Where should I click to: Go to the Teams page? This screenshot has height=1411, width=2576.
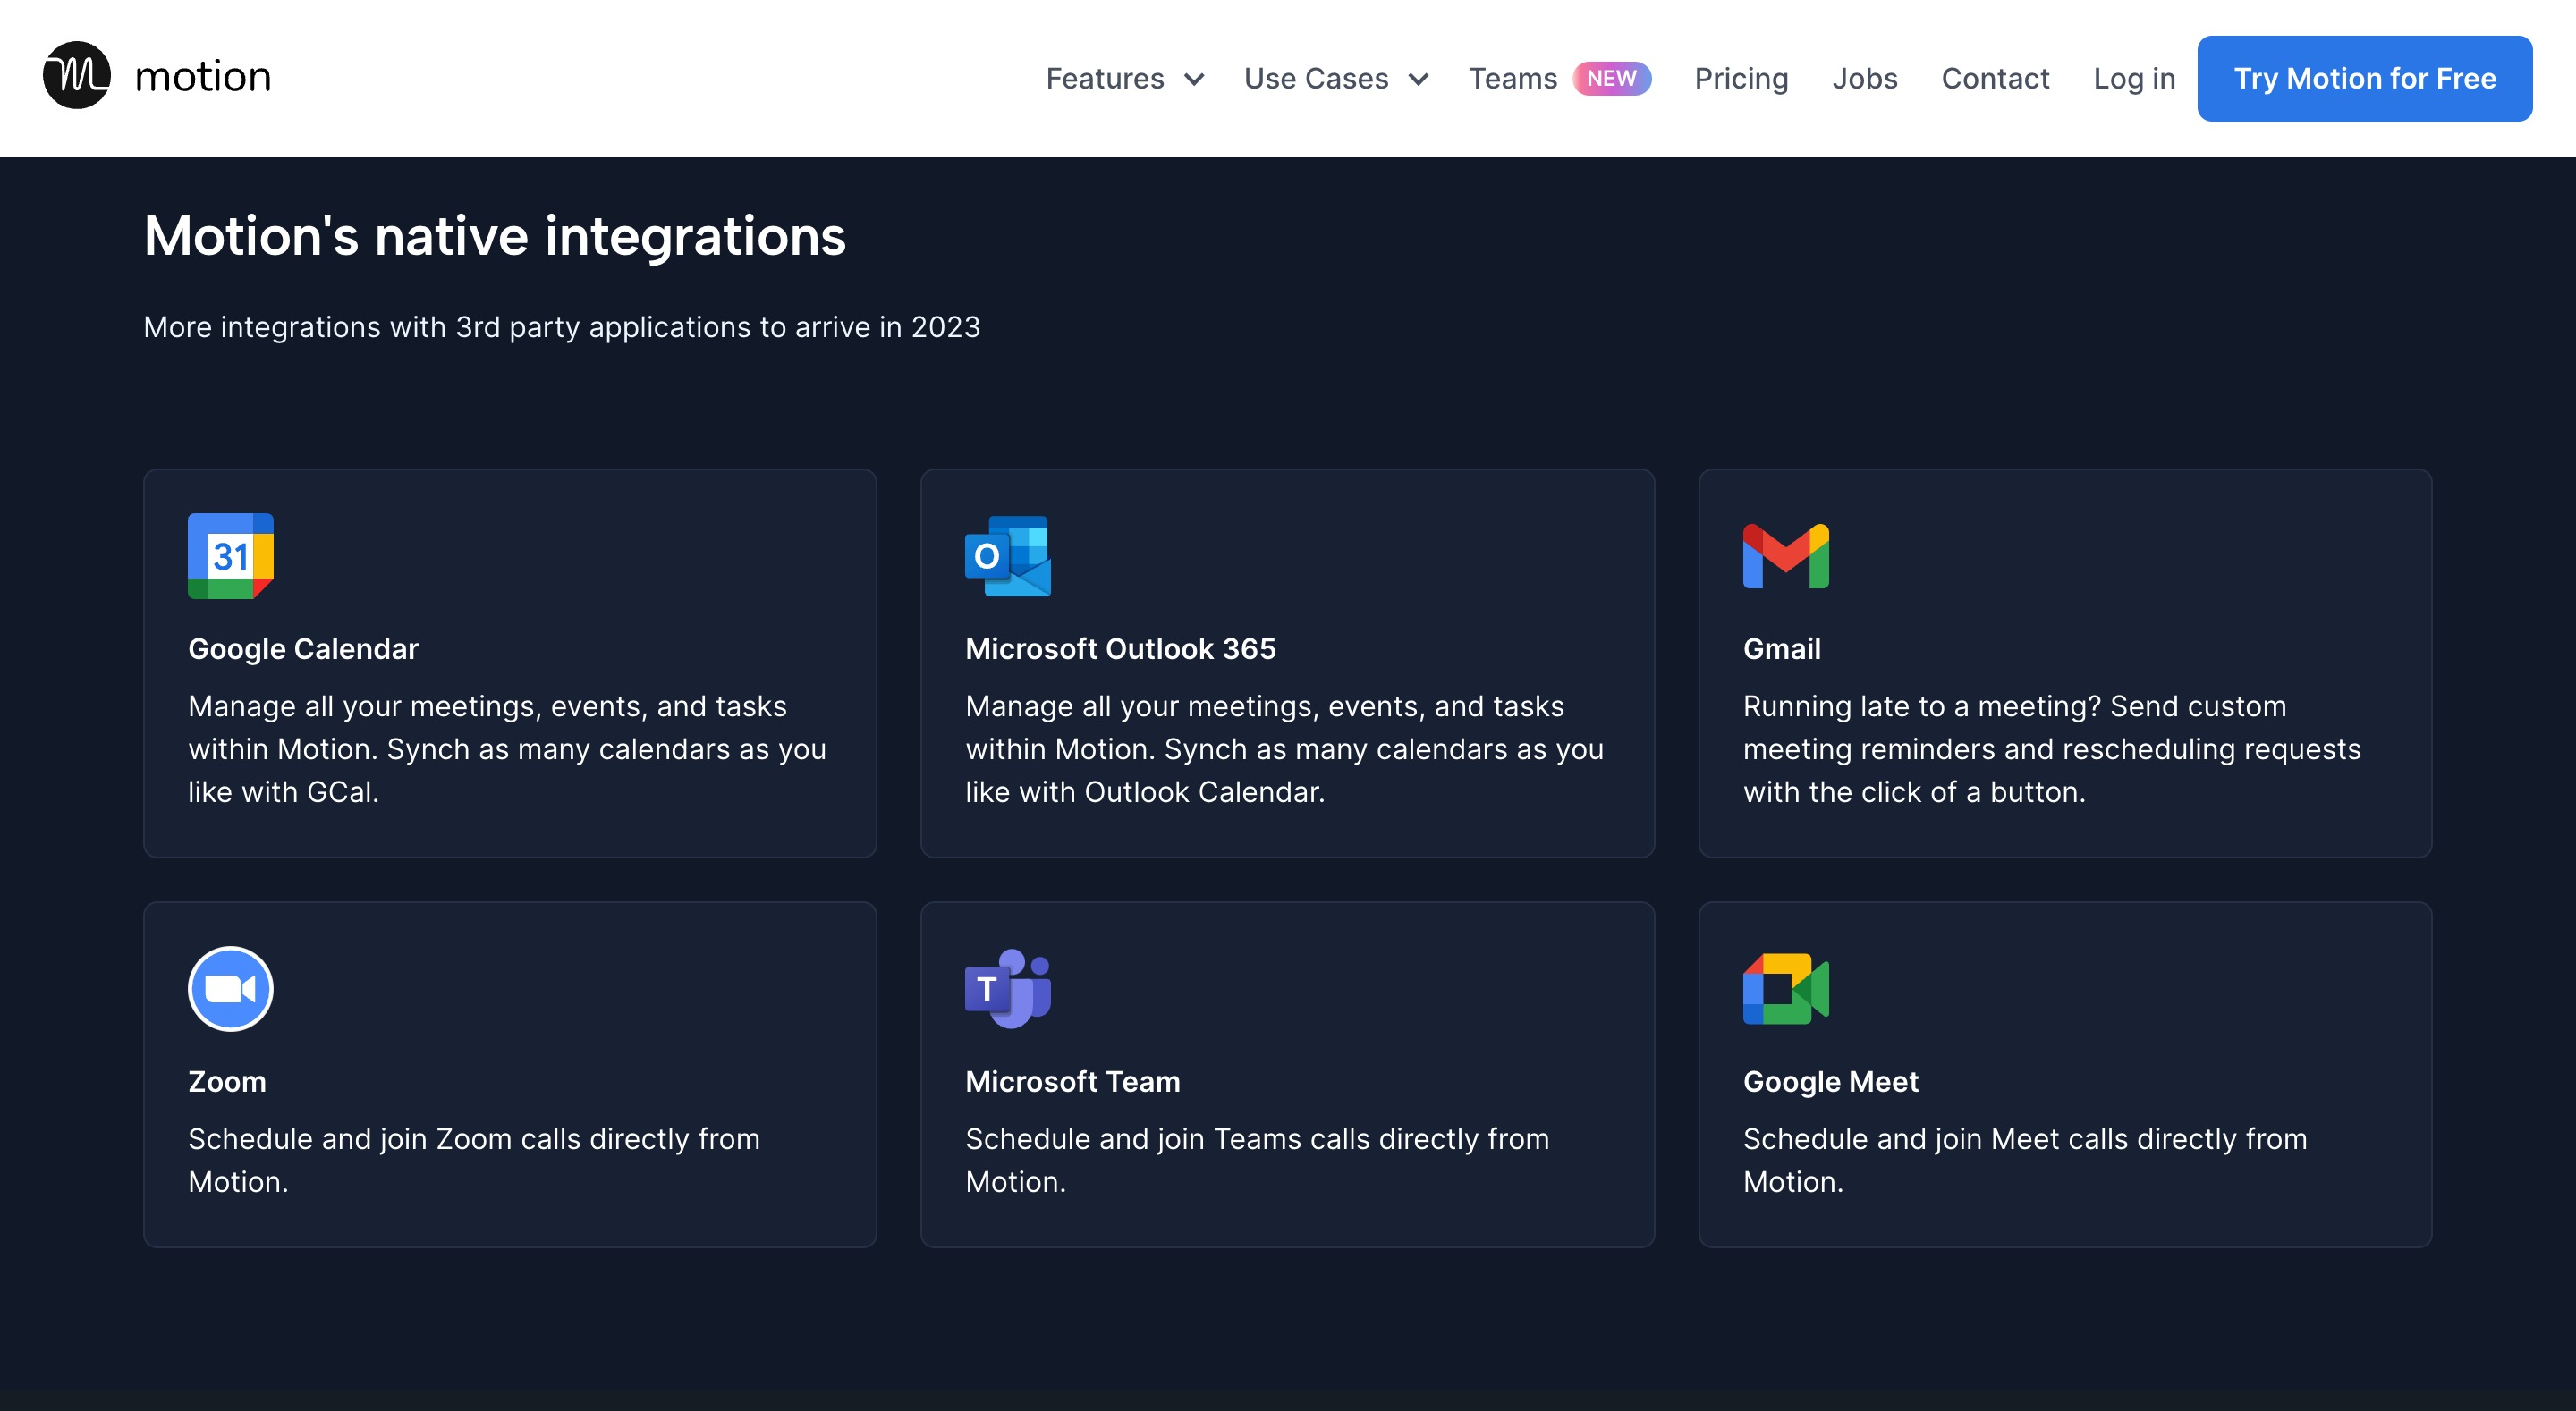tap(1513, 78)
